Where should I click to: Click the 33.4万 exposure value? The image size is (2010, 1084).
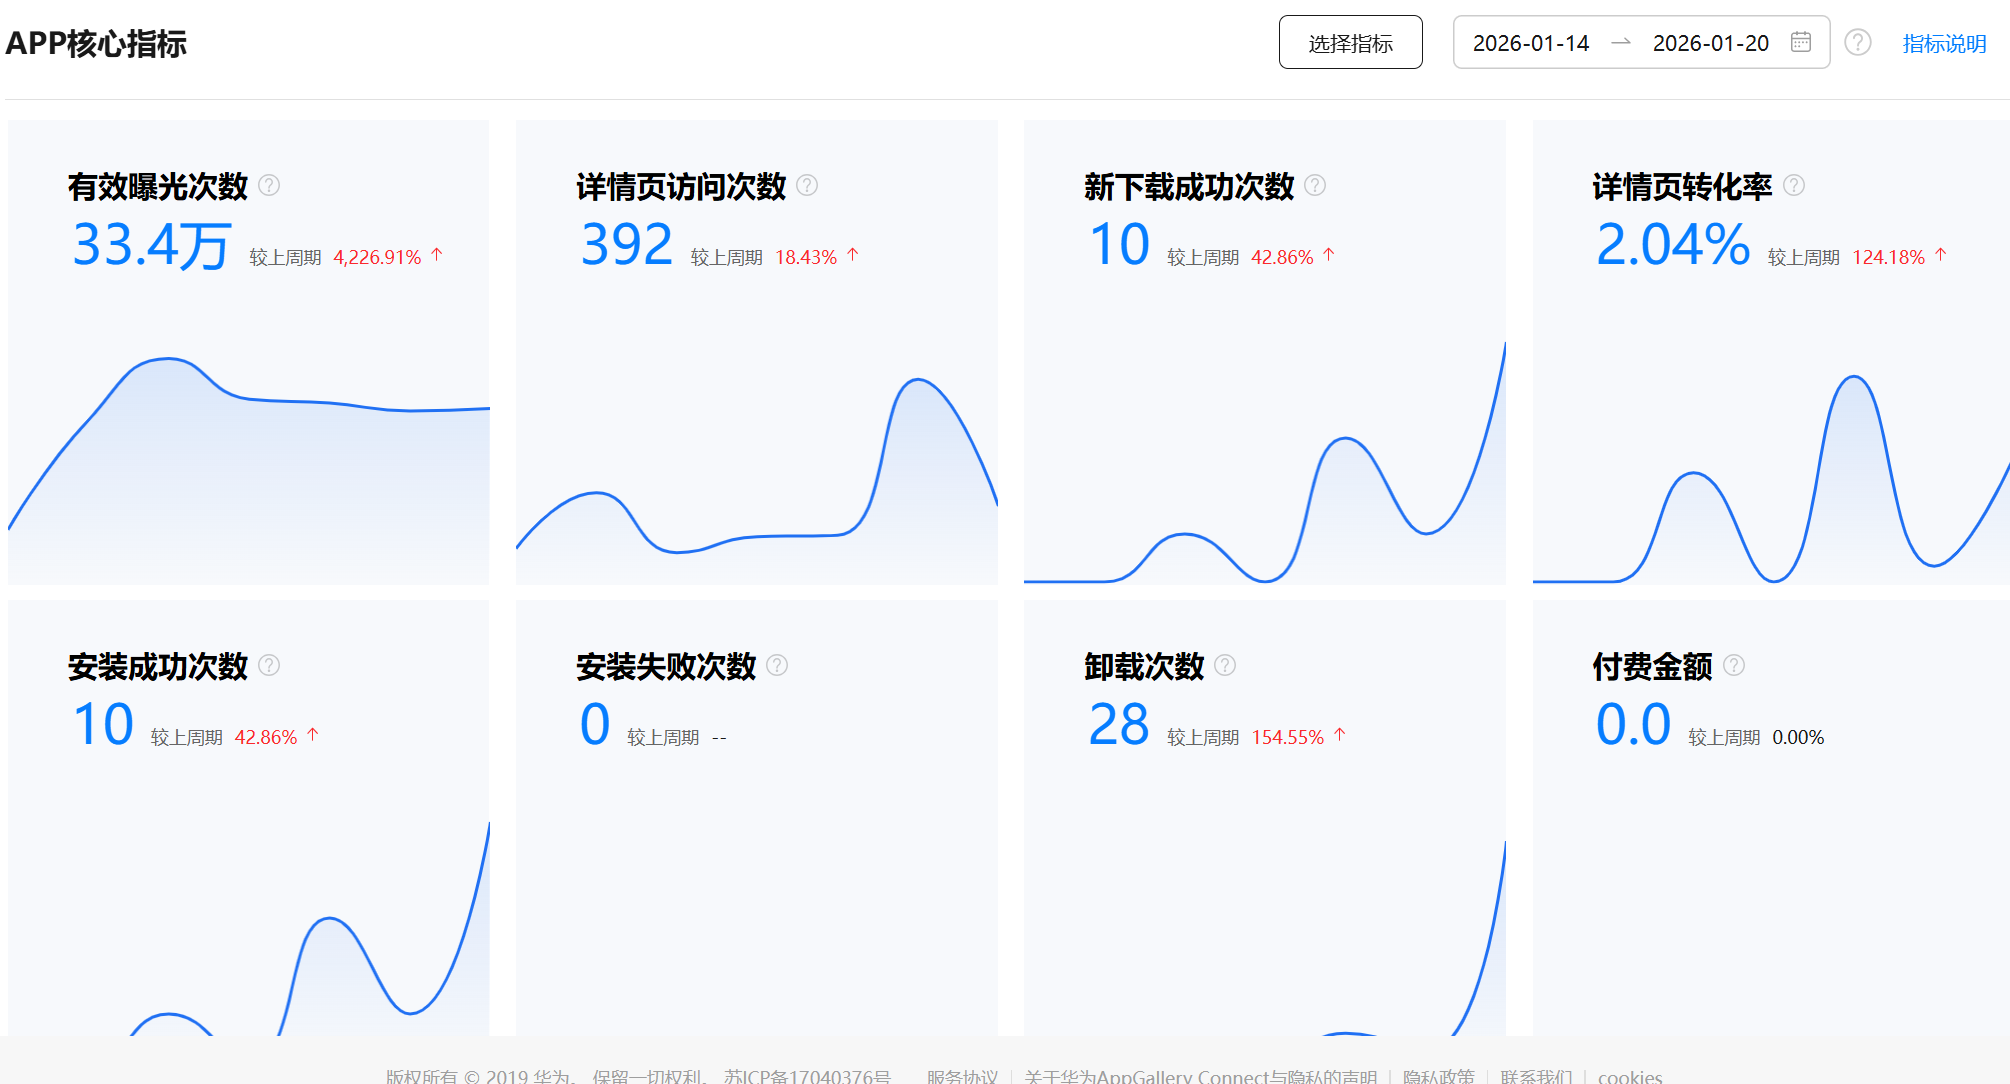pos(152,245)
